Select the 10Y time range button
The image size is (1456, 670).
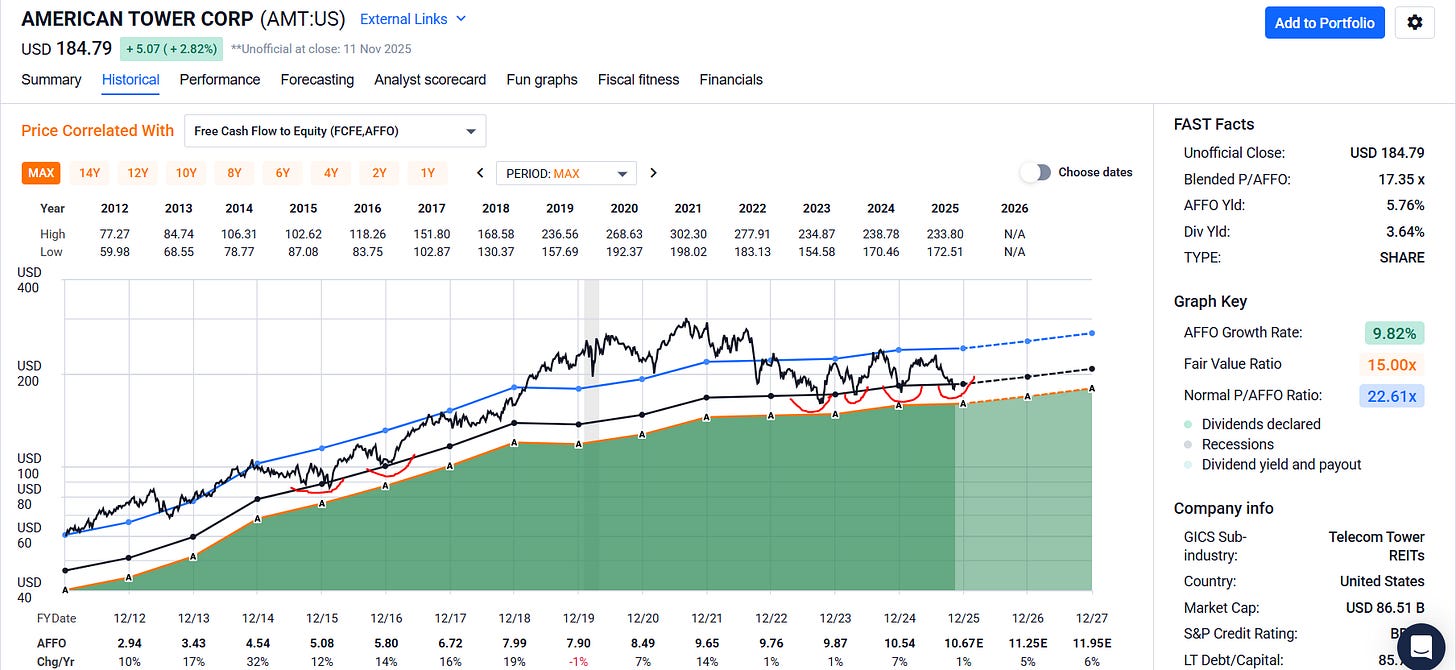[x=186, y=173]
